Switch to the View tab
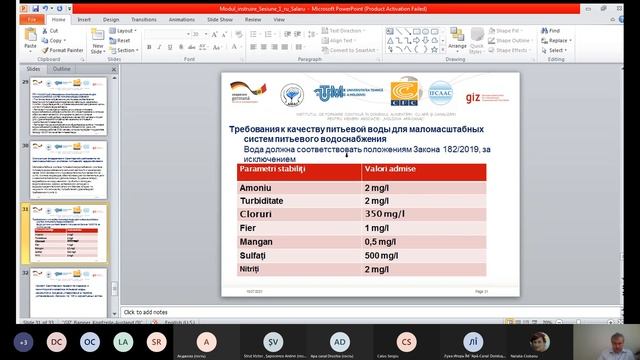The image size is (640, 360). (279, 20)
